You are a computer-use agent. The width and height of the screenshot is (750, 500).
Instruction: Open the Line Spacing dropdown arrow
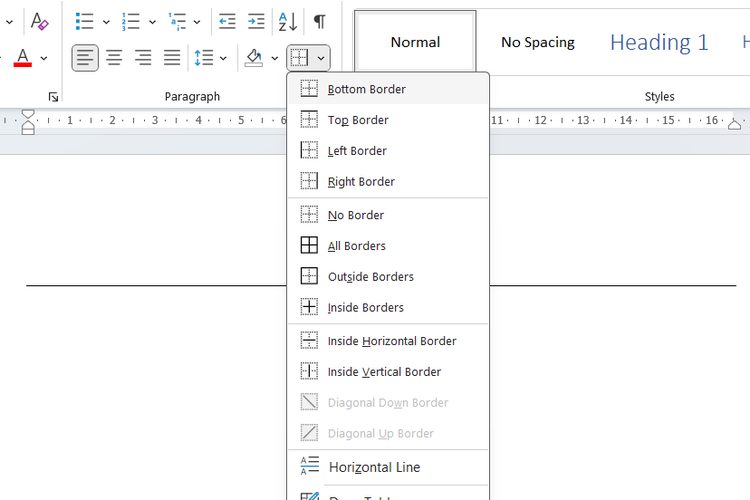(x=223, y=58)
